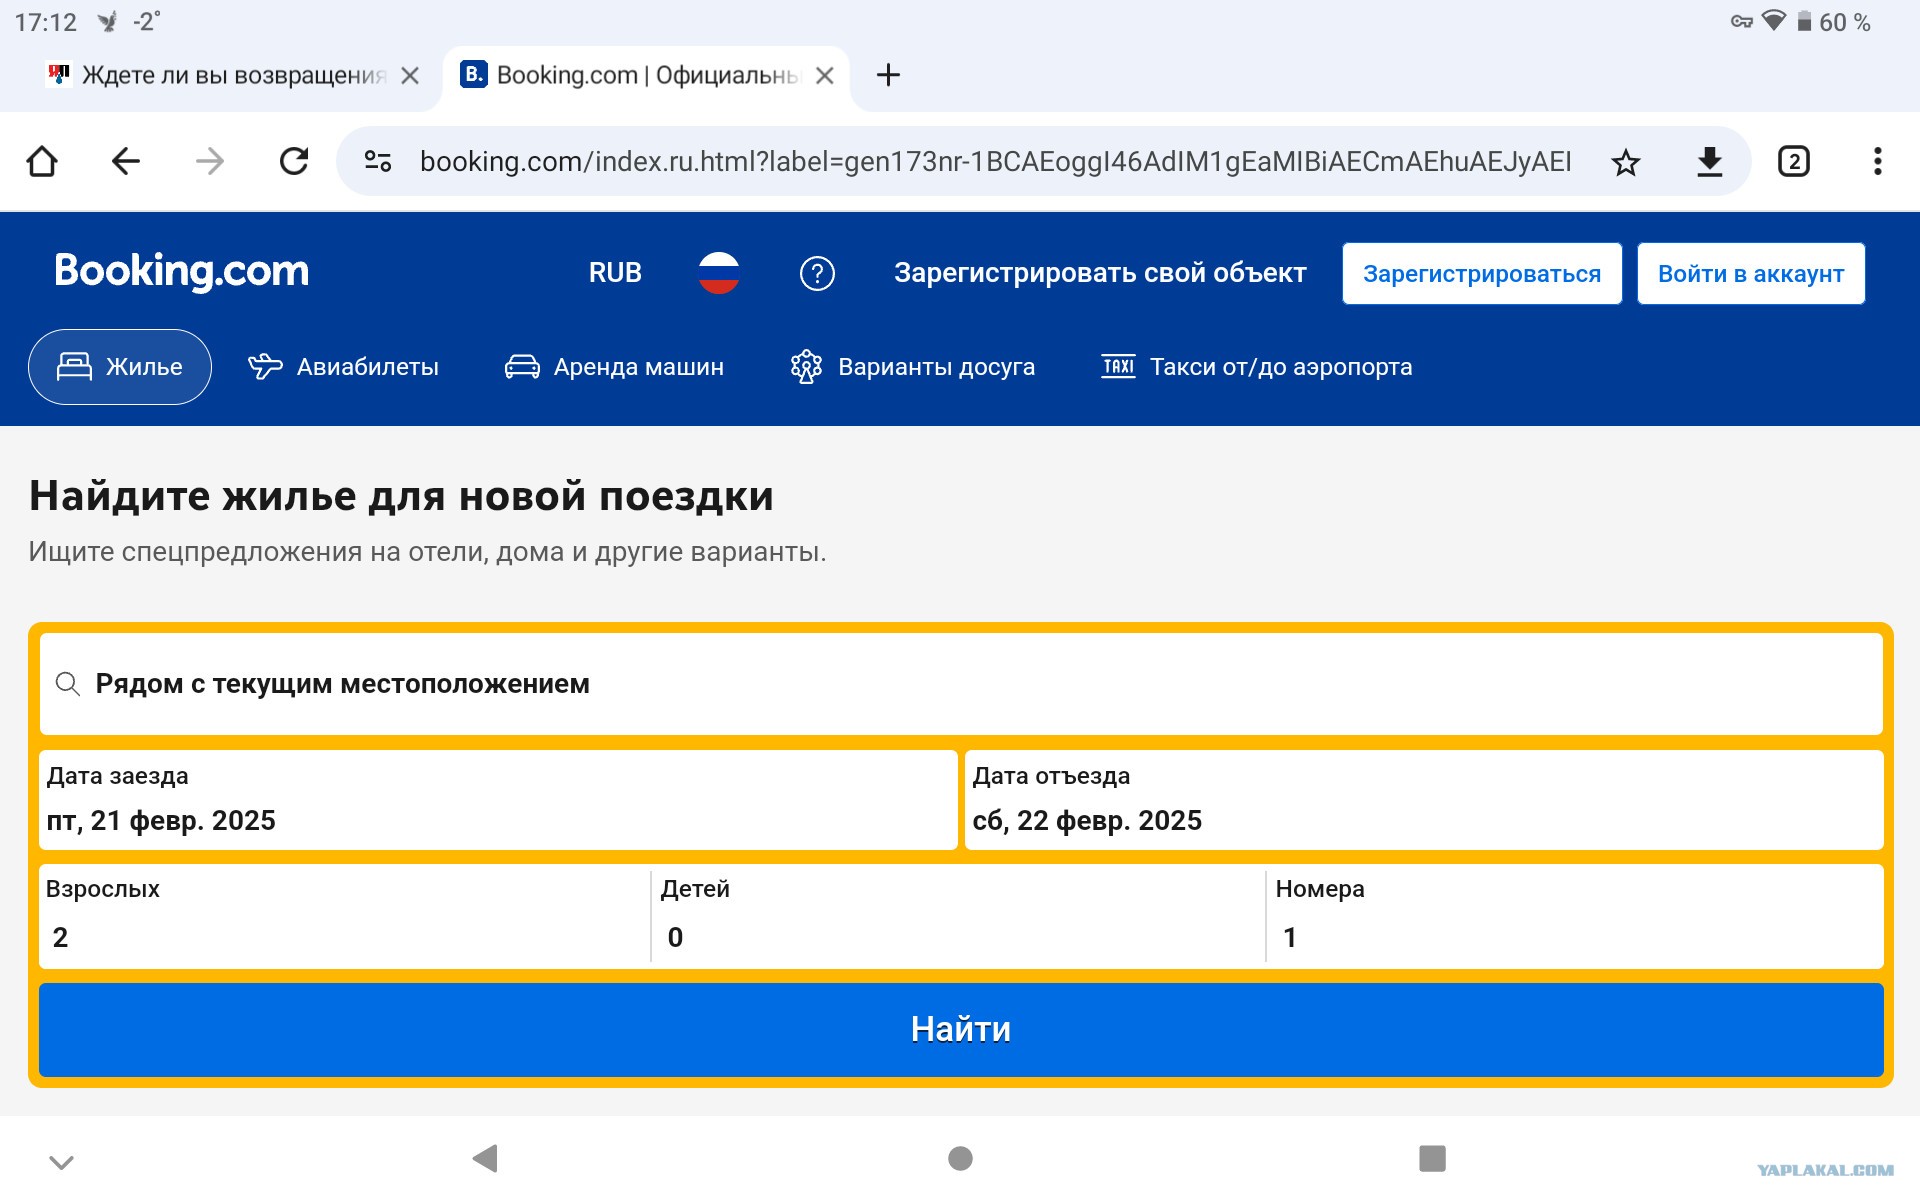Open the help question mark icon
1920x1200 pixels.
click(817, 273)
